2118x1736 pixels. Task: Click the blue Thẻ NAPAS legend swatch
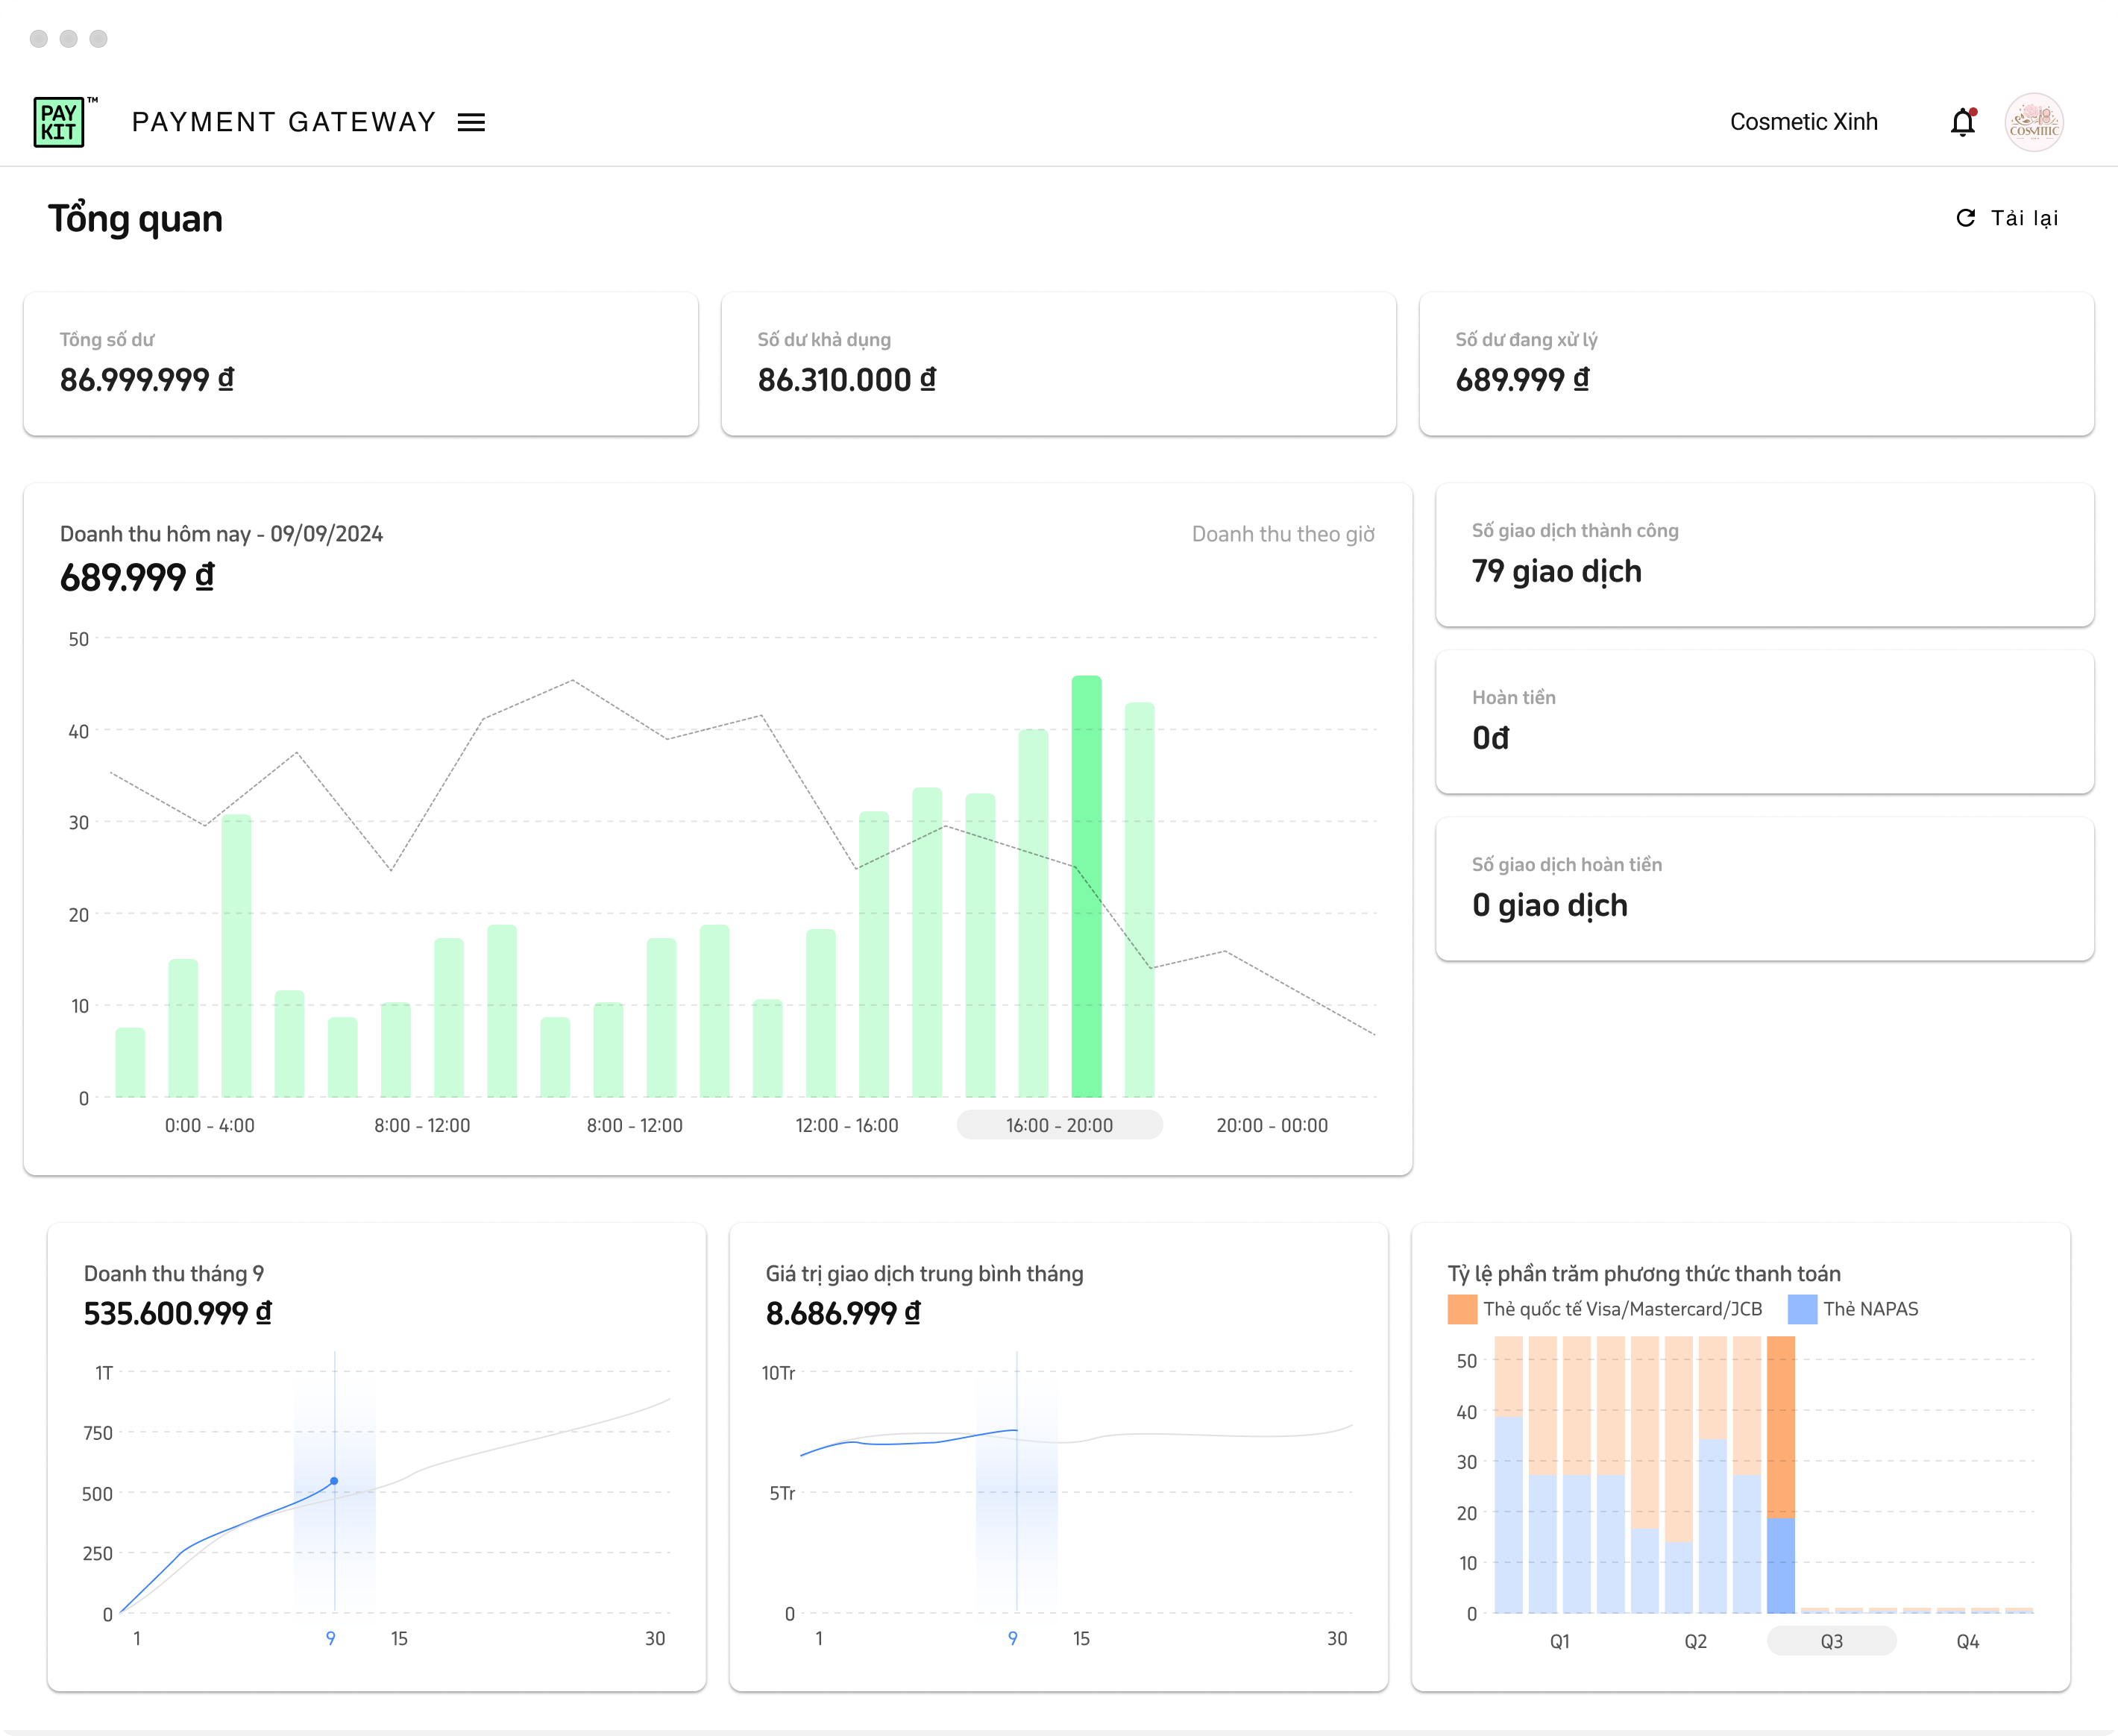coord(1802,1309)
